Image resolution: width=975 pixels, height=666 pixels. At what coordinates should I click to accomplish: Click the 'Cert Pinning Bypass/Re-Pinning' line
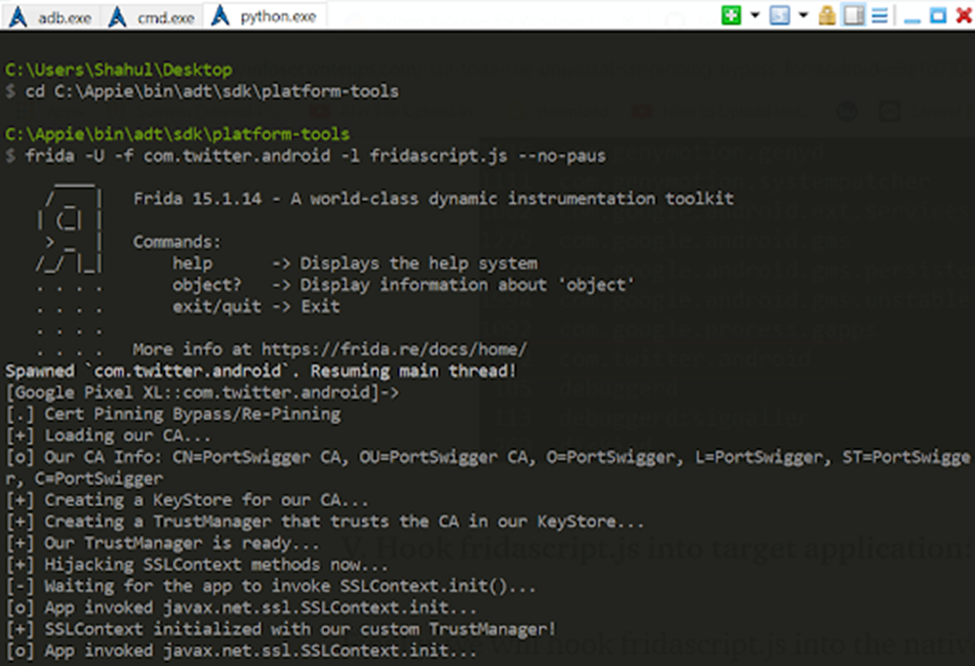(173, 414)
